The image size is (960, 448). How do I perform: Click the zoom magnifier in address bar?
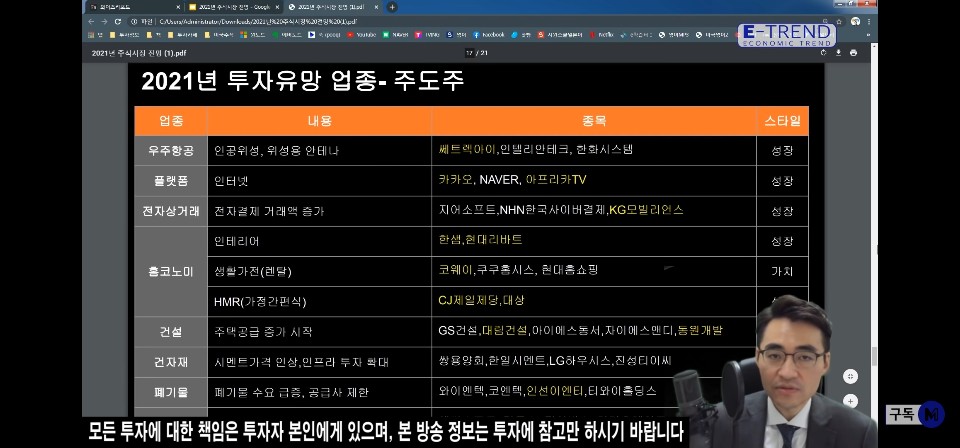coord(827,21)
